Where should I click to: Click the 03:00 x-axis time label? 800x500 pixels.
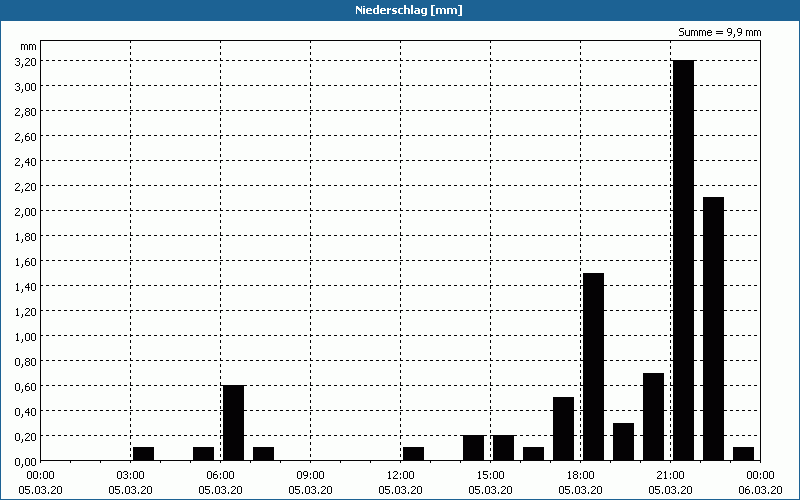coord(131,476)
